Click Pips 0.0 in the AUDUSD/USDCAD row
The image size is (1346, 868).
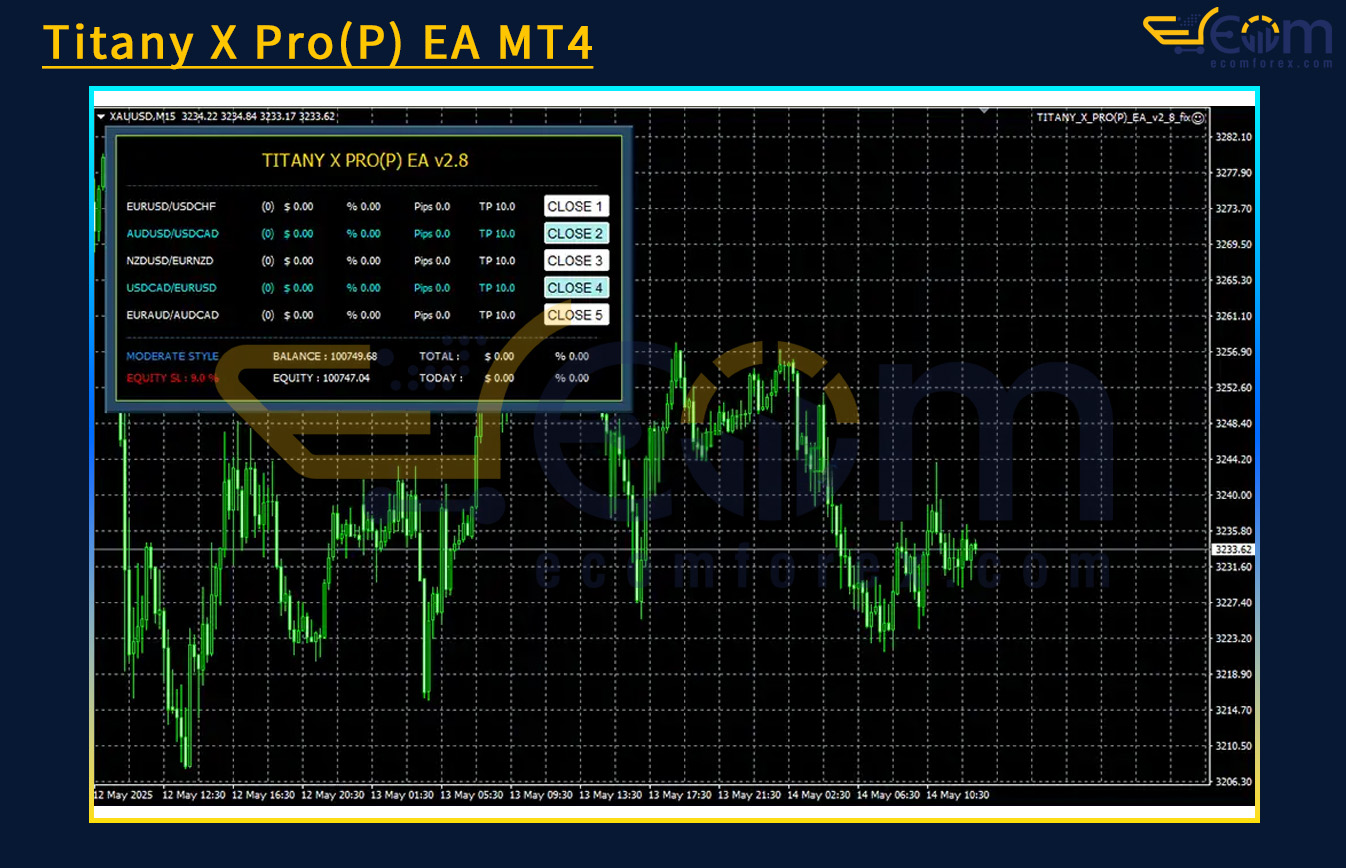point(432,234)
